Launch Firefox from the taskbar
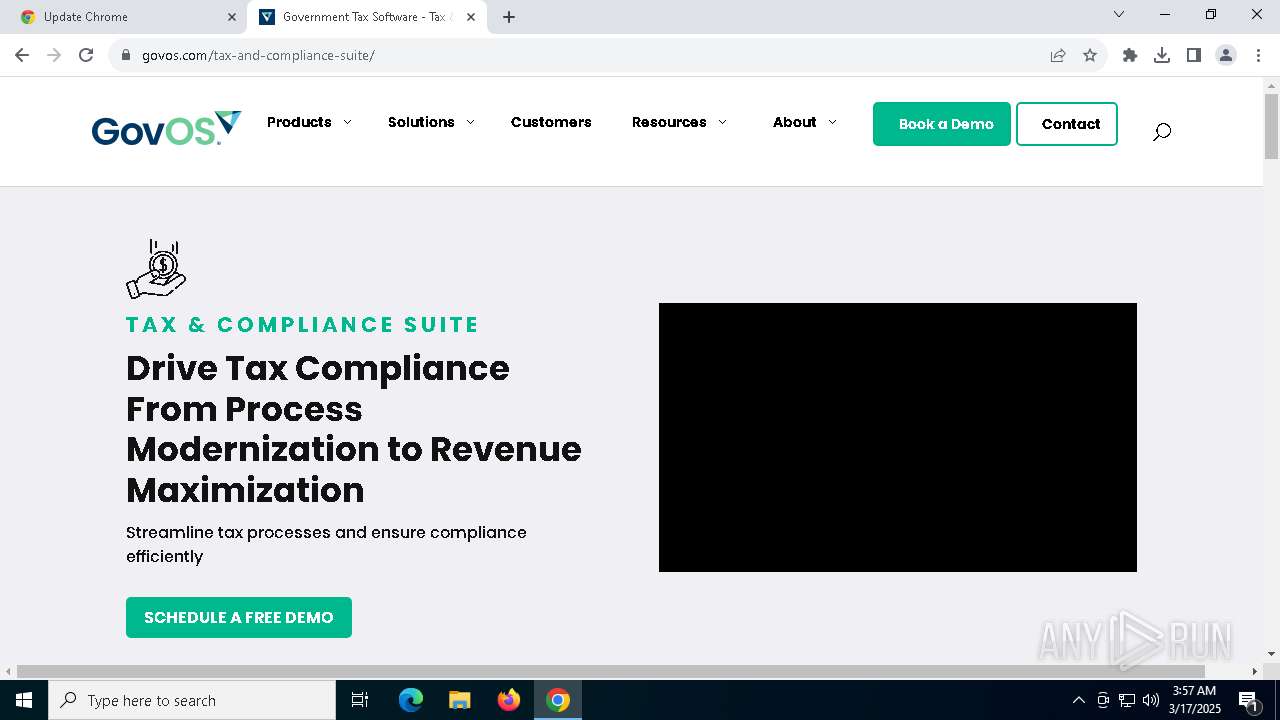The width and height of the screenshot is (1280, 720). [x=509, y=700]
